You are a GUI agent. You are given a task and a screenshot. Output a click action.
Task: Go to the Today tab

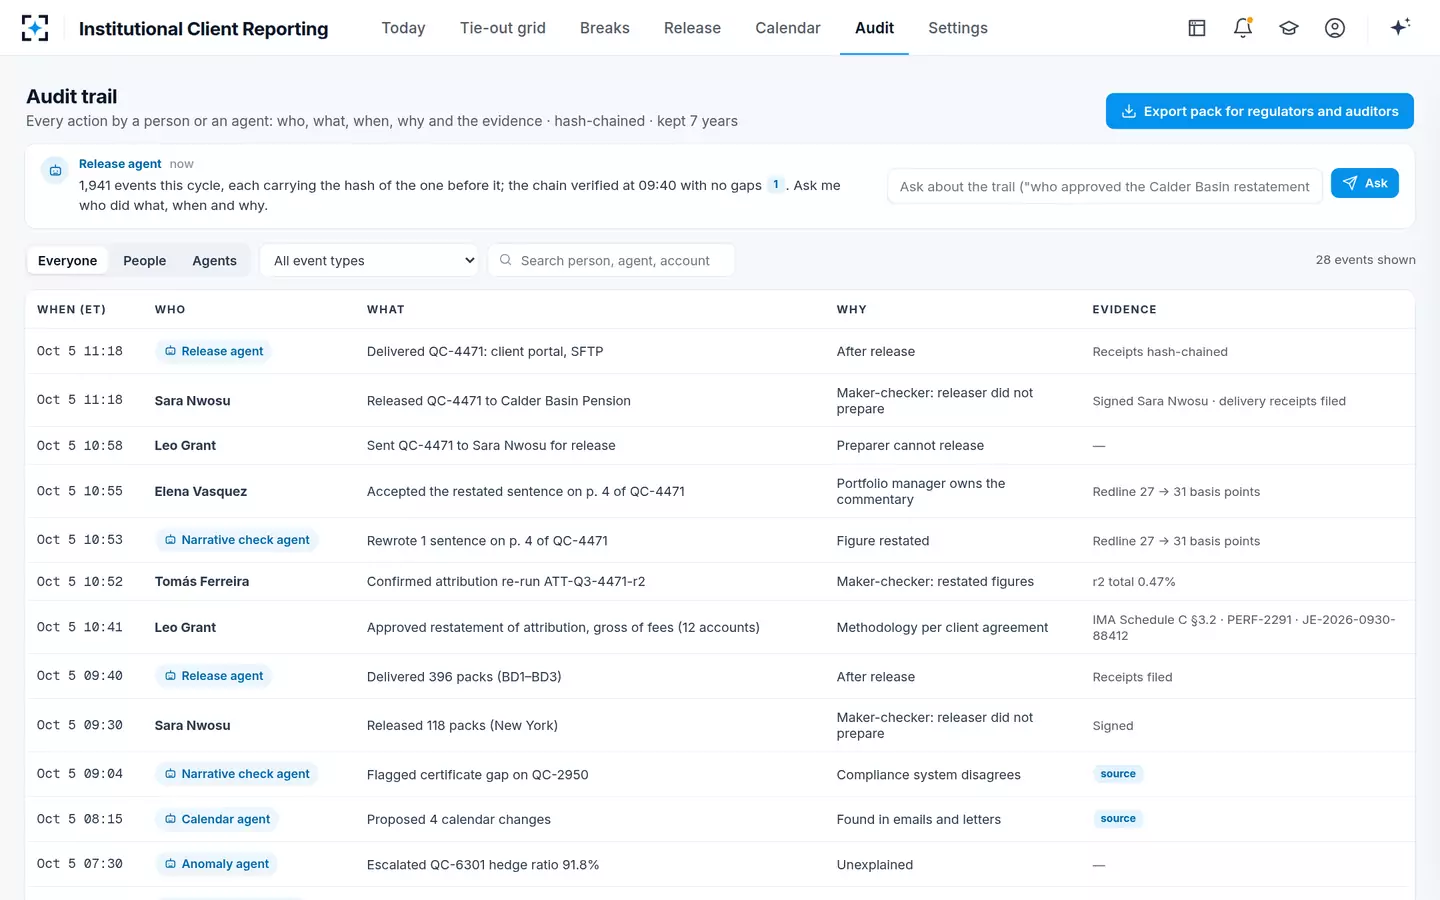pos(403,28)
